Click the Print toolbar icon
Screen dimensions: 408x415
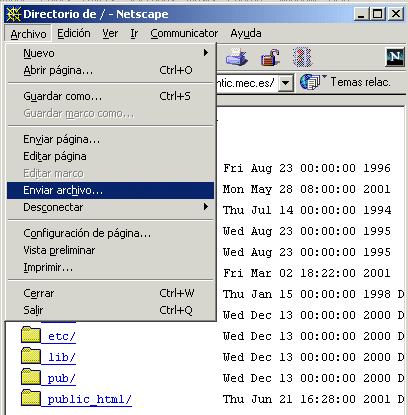(237, 57)
